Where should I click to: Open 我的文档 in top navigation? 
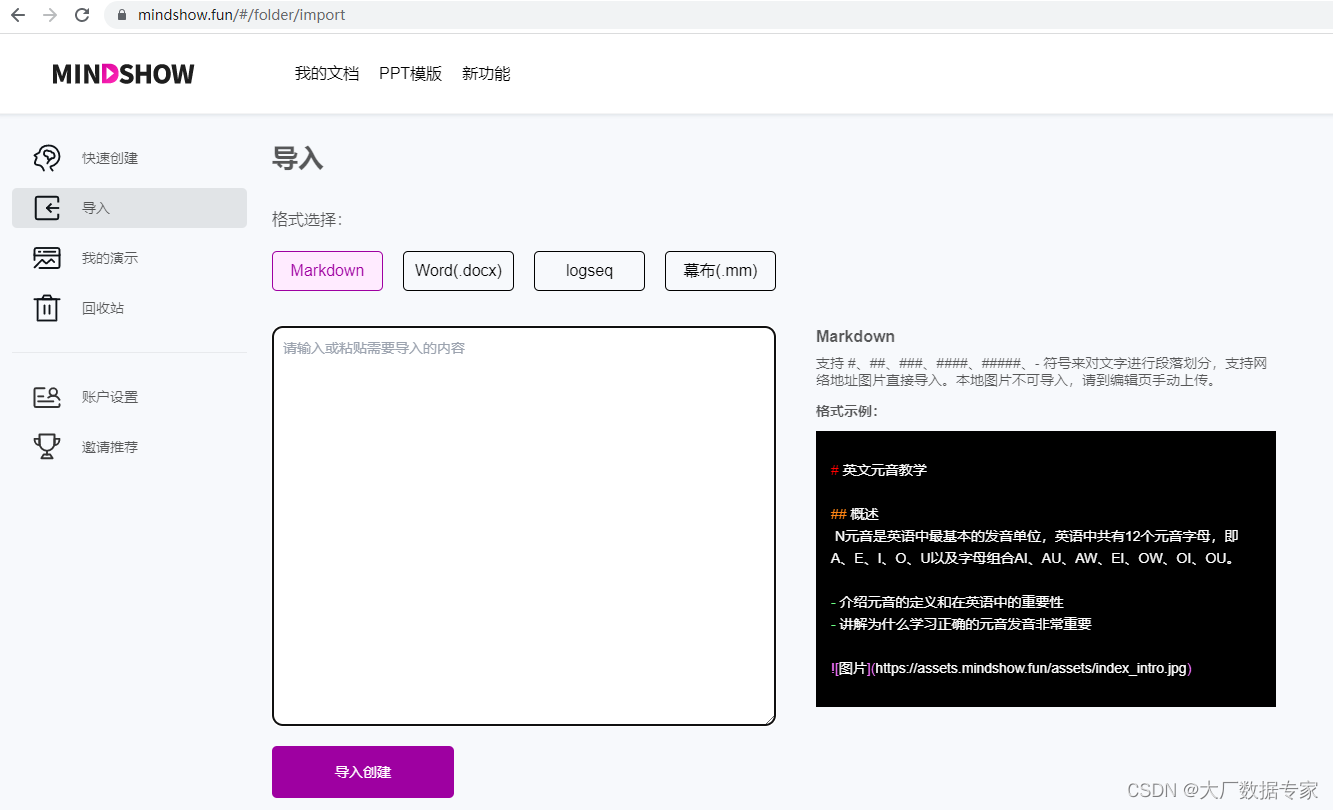(x=326, y=73)
